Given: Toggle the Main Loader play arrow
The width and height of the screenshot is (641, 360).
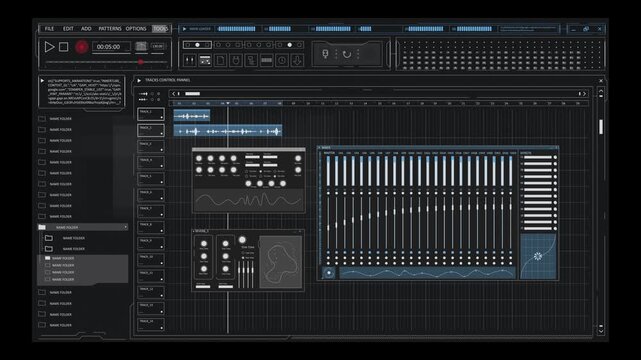Looking at the screenshot, I should point(184,29).
